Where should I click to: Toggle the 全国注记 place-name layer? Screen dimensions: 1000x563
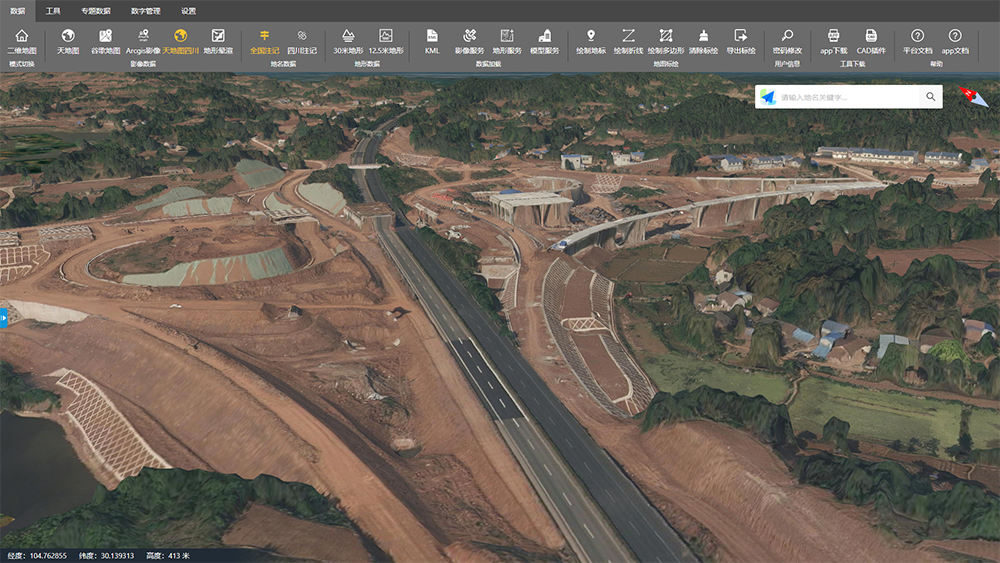264,41
